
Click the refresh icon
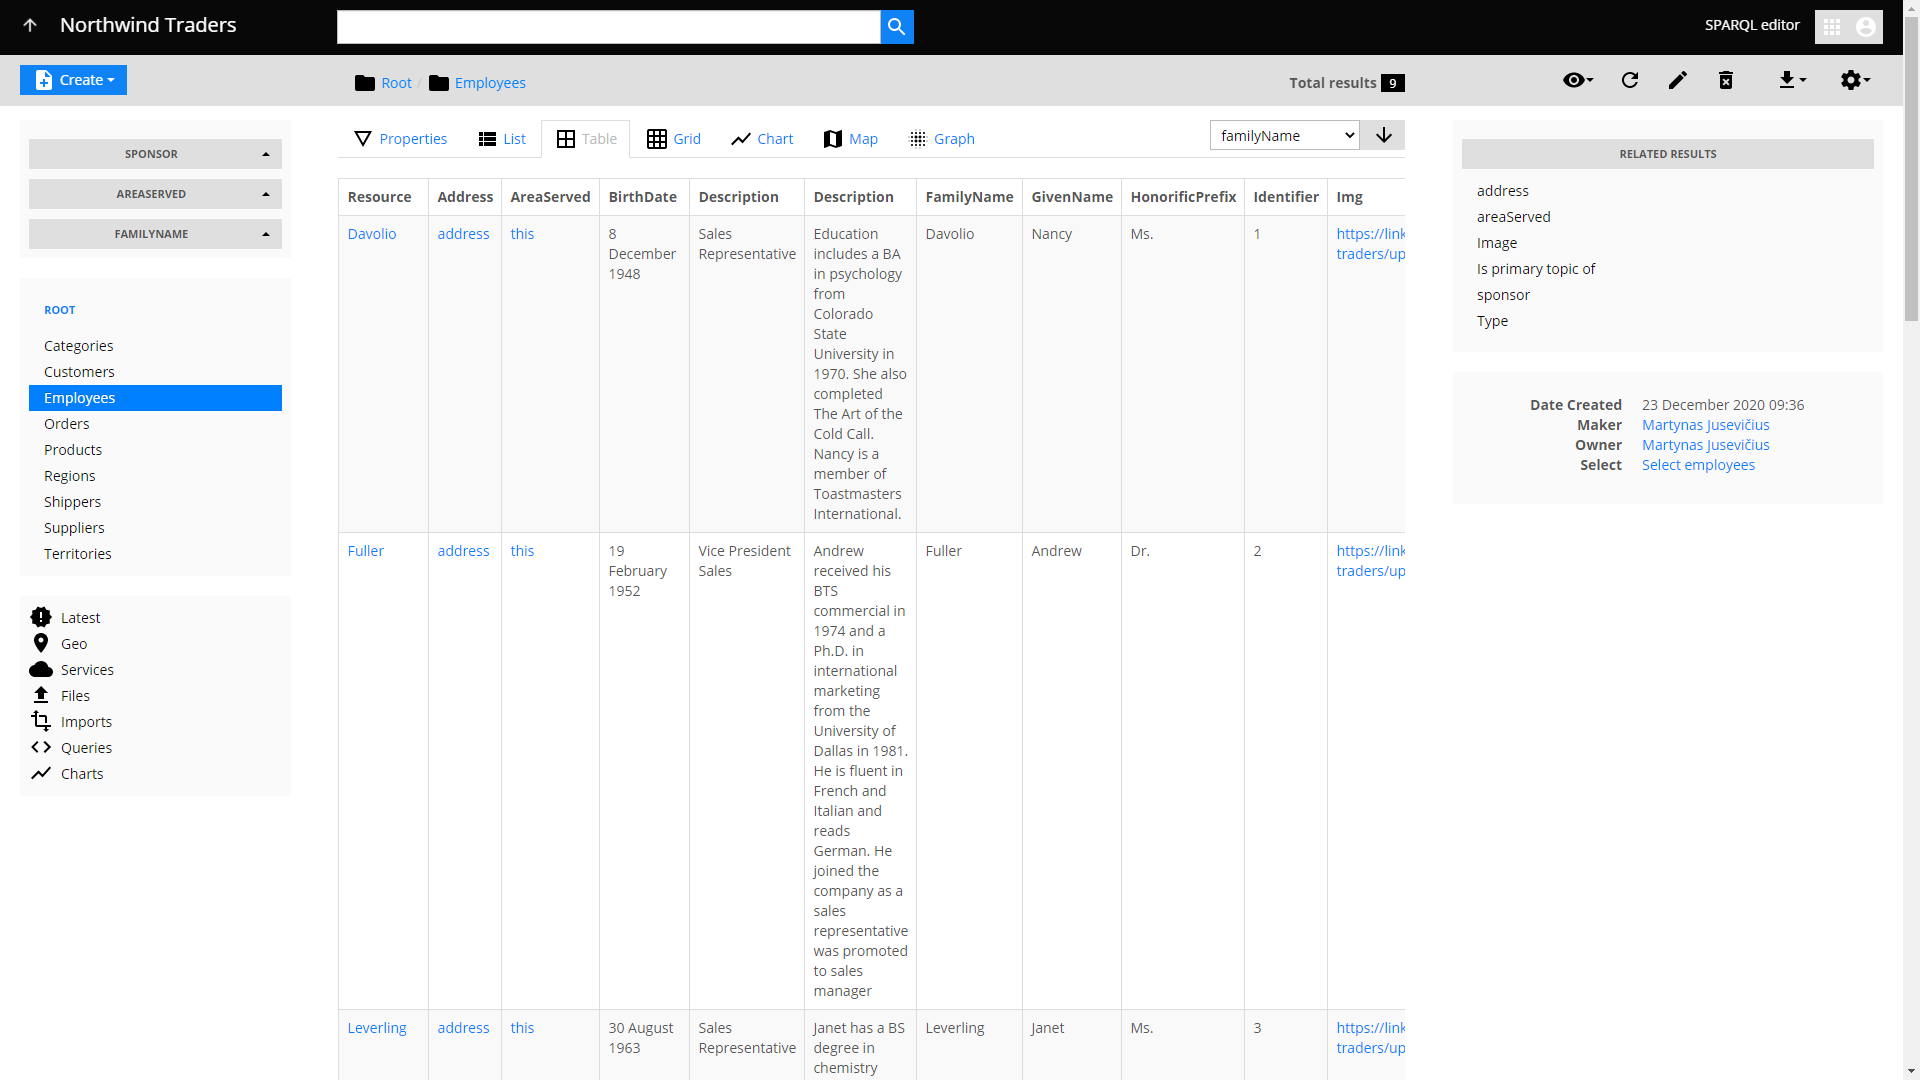[x=1630, y=80]
